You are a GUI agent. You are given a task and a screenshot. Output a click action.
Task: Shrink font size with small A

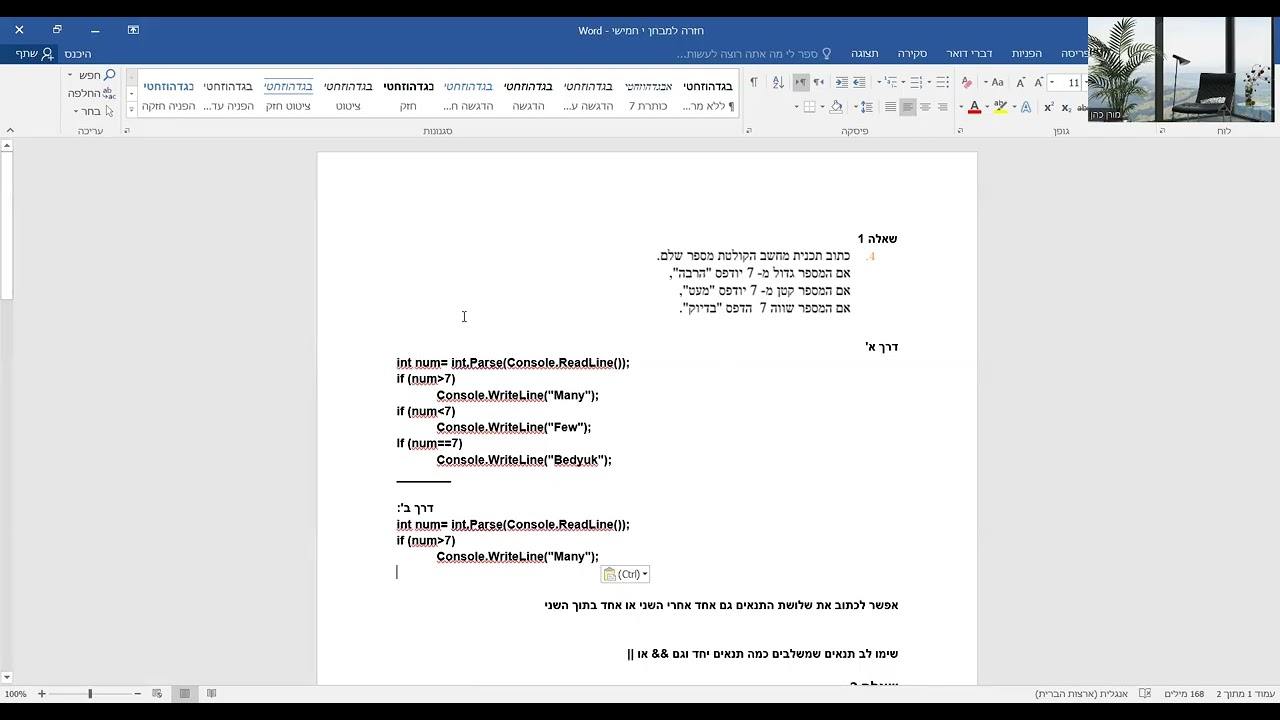point(1020,82)
